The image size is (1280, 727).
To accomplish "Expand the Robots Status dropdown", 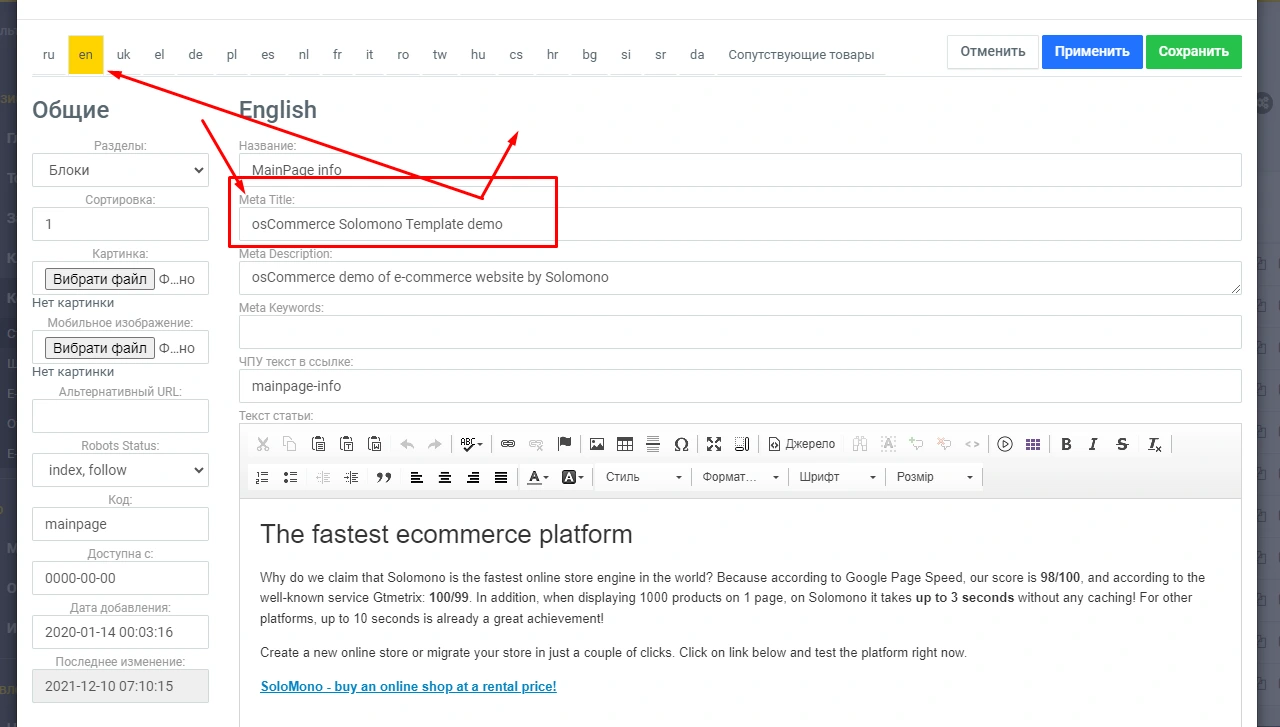I will click(120, 470).
